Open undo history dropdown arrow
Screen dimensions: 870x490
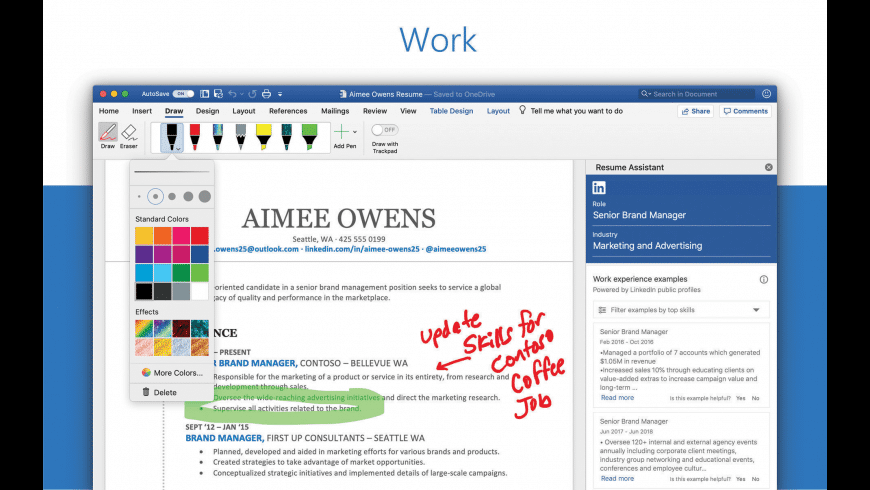[241, 94]
